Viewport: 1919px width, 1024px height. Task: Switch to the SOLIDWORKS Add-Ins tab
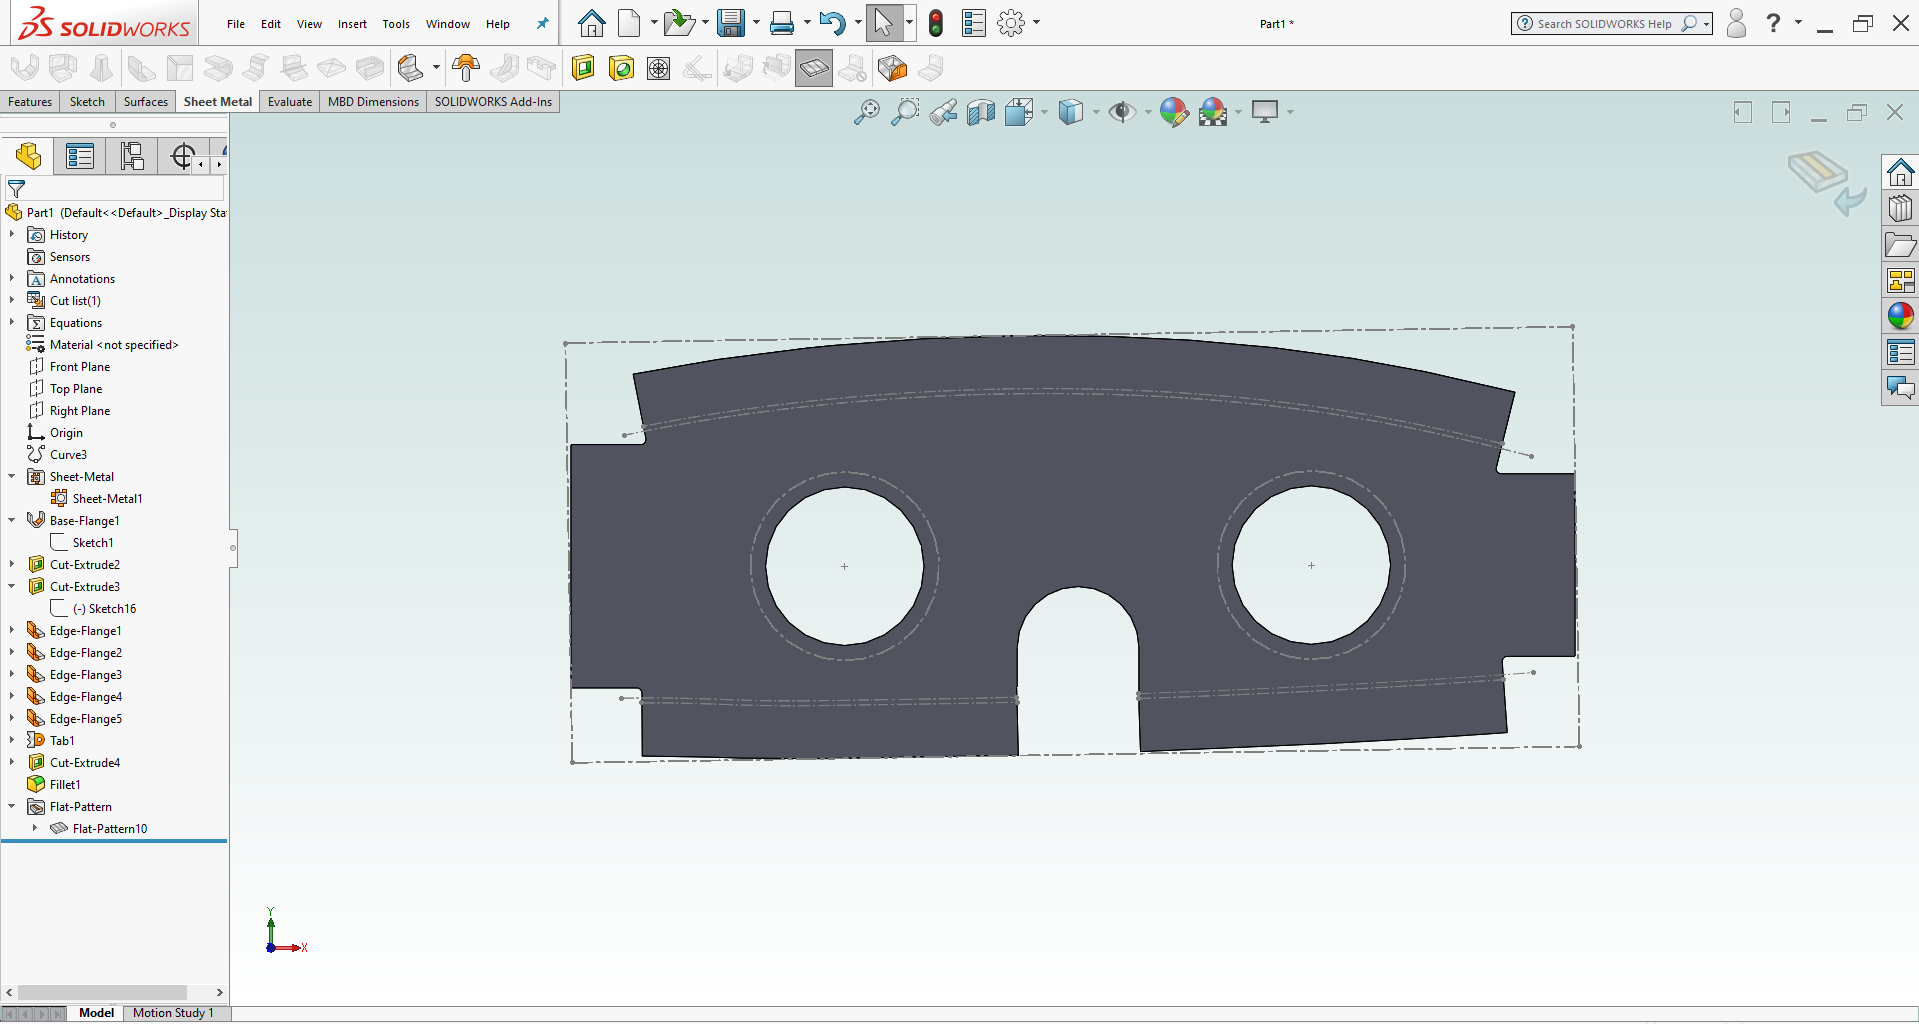tap(493, 102)
